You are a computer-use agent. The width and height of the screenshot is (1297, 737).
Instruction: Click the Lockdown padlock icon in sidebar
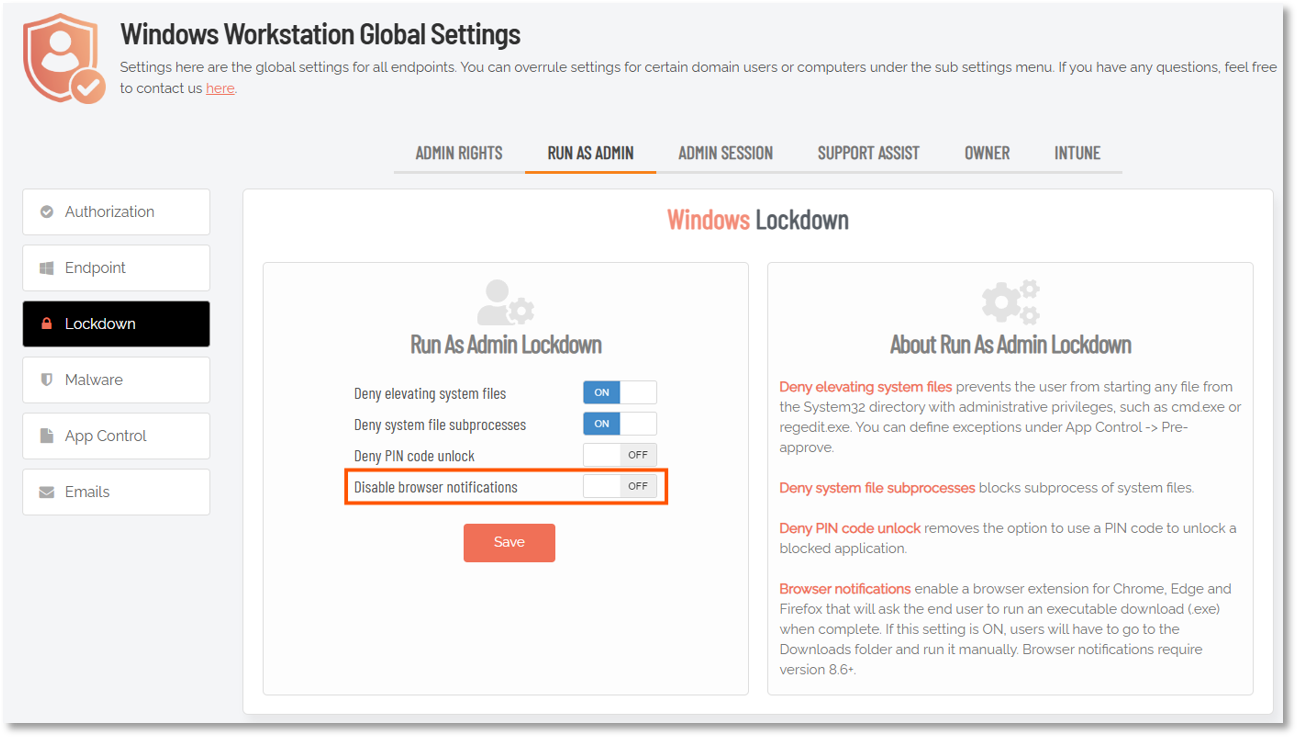(47, 324)
